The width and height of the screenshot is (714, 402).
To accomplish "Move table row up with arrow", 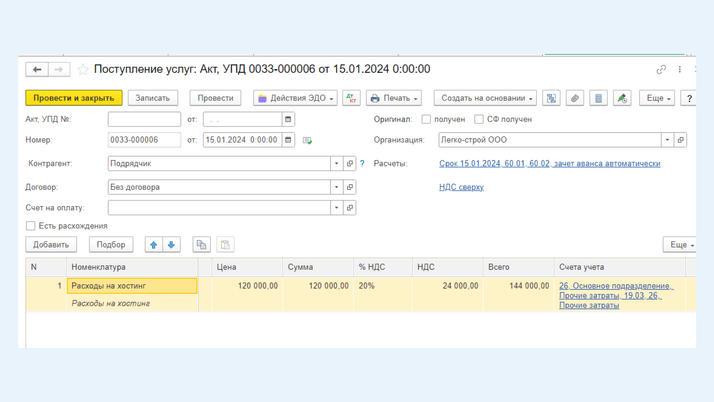I will click(x=153, y=245).
